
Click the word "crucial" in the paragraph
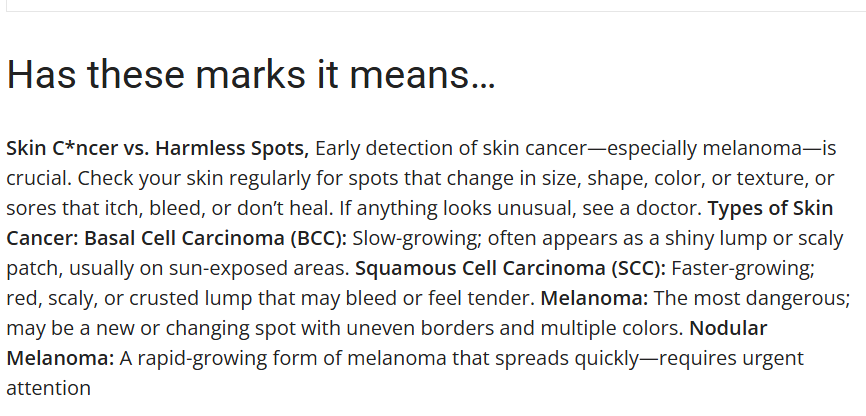(x=35, y=179)
